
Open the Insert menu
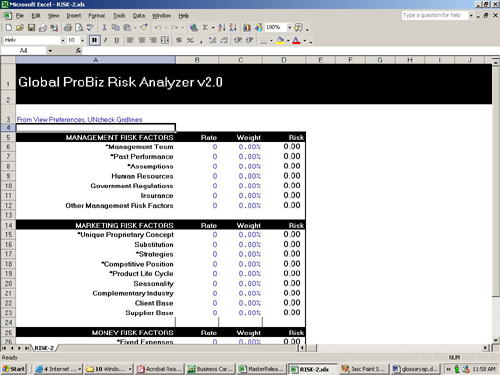click(74, 16)
